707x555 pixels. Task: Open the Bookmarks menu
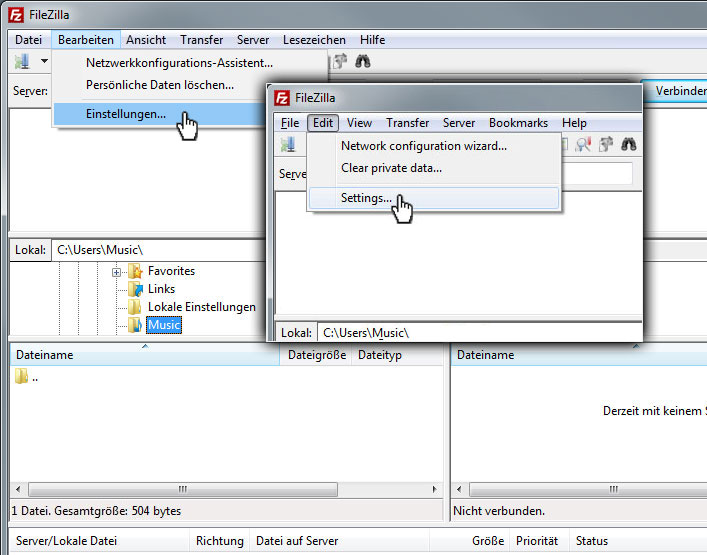pos(519,123)
